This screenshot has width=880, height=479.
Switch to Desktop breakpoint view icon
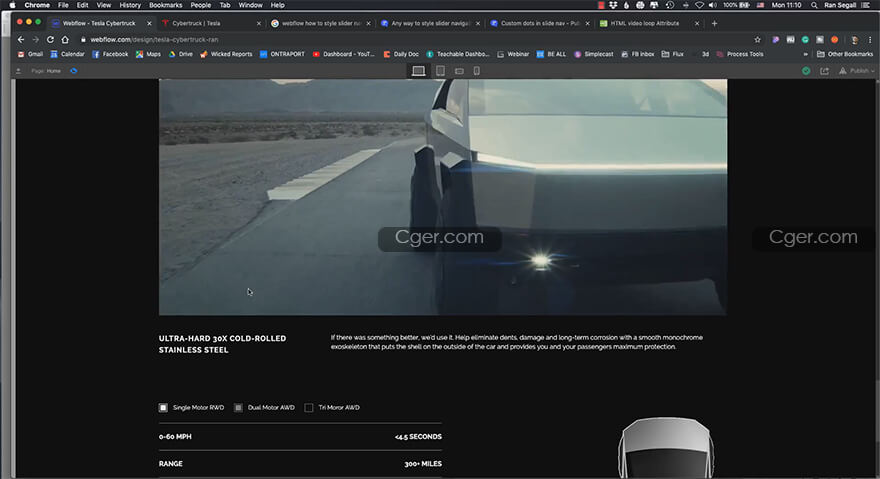click(419, 71)
